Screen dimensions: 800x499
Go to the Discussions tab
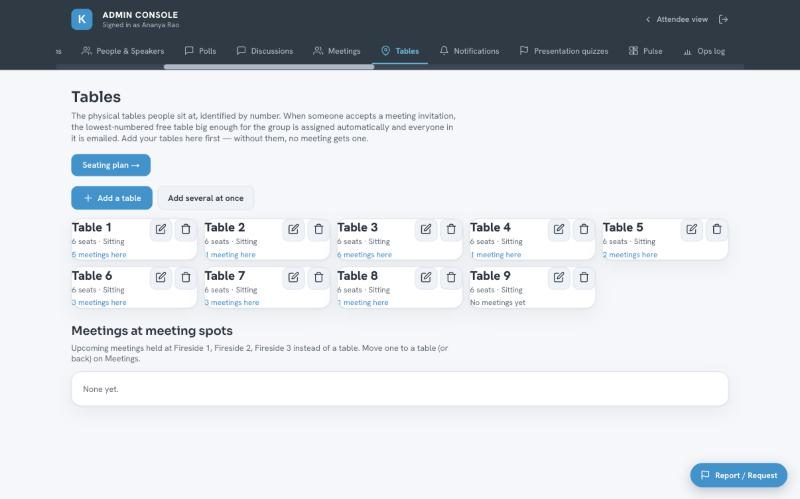265,51
